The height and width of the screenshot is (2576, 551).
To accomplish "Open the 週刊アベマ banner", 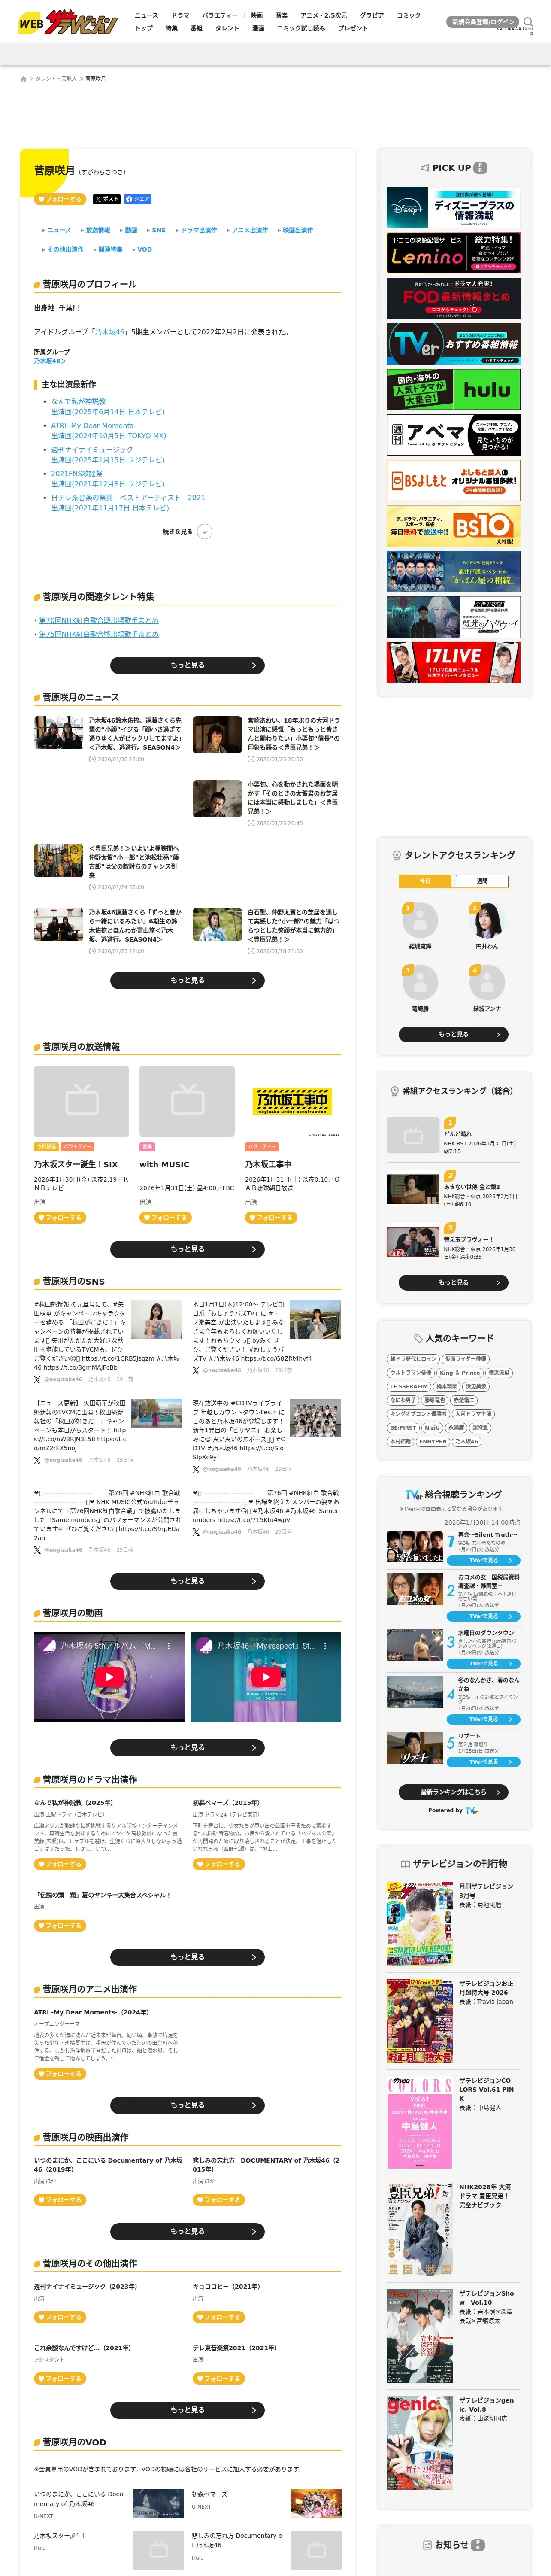I will click(453, 435).
